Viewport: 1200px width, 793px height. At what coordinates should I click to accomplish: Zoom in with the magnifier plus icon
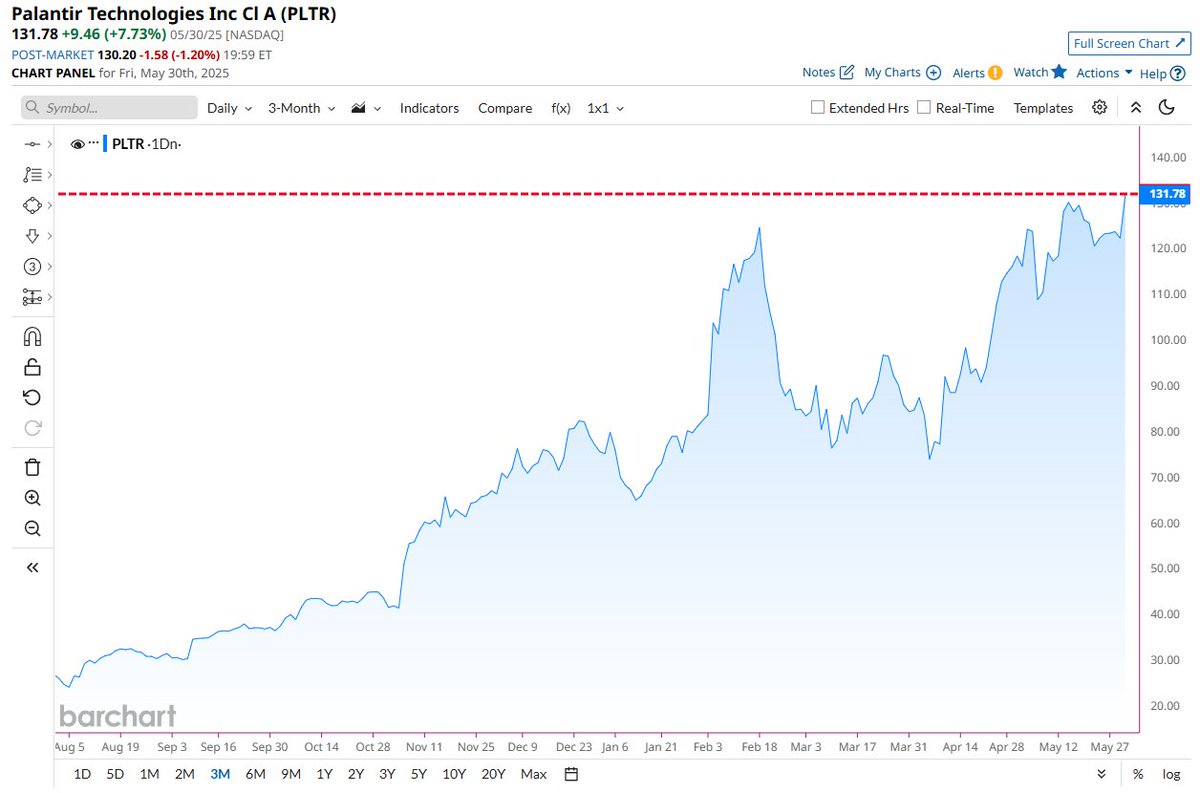click(32, 498)
